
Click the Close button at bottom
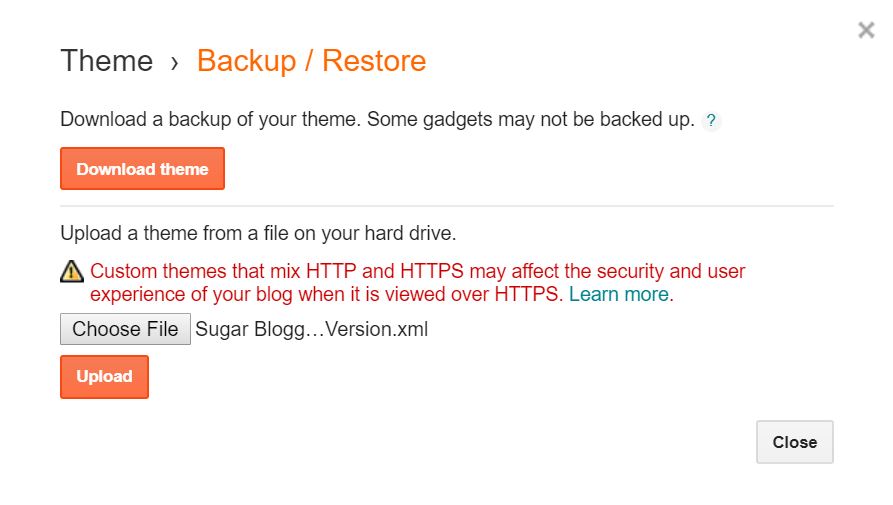click(x=794, y=442)
